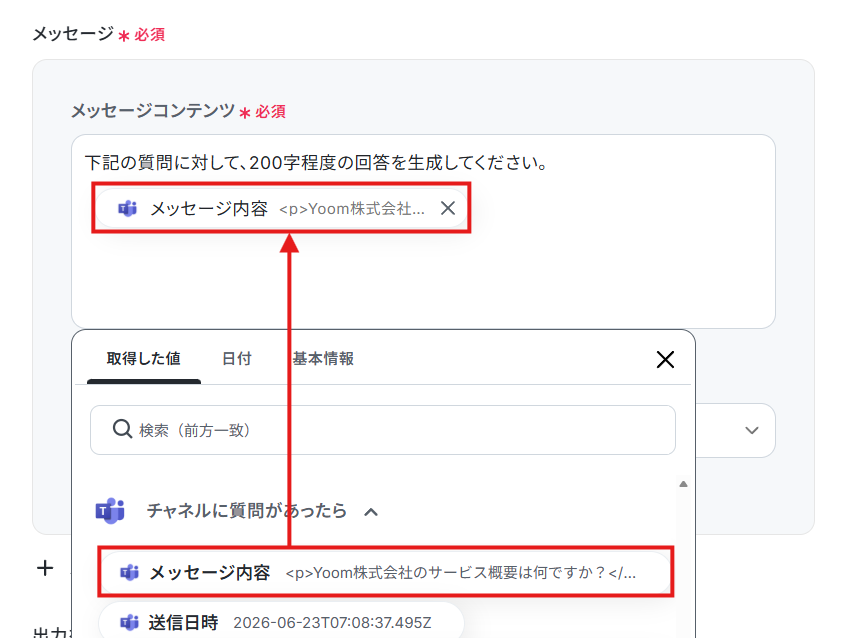This screenshot has height=638, width=850.
Task: Click the large Teams icon beside チャネルに質問があったら
Action: tap(110, 510)
